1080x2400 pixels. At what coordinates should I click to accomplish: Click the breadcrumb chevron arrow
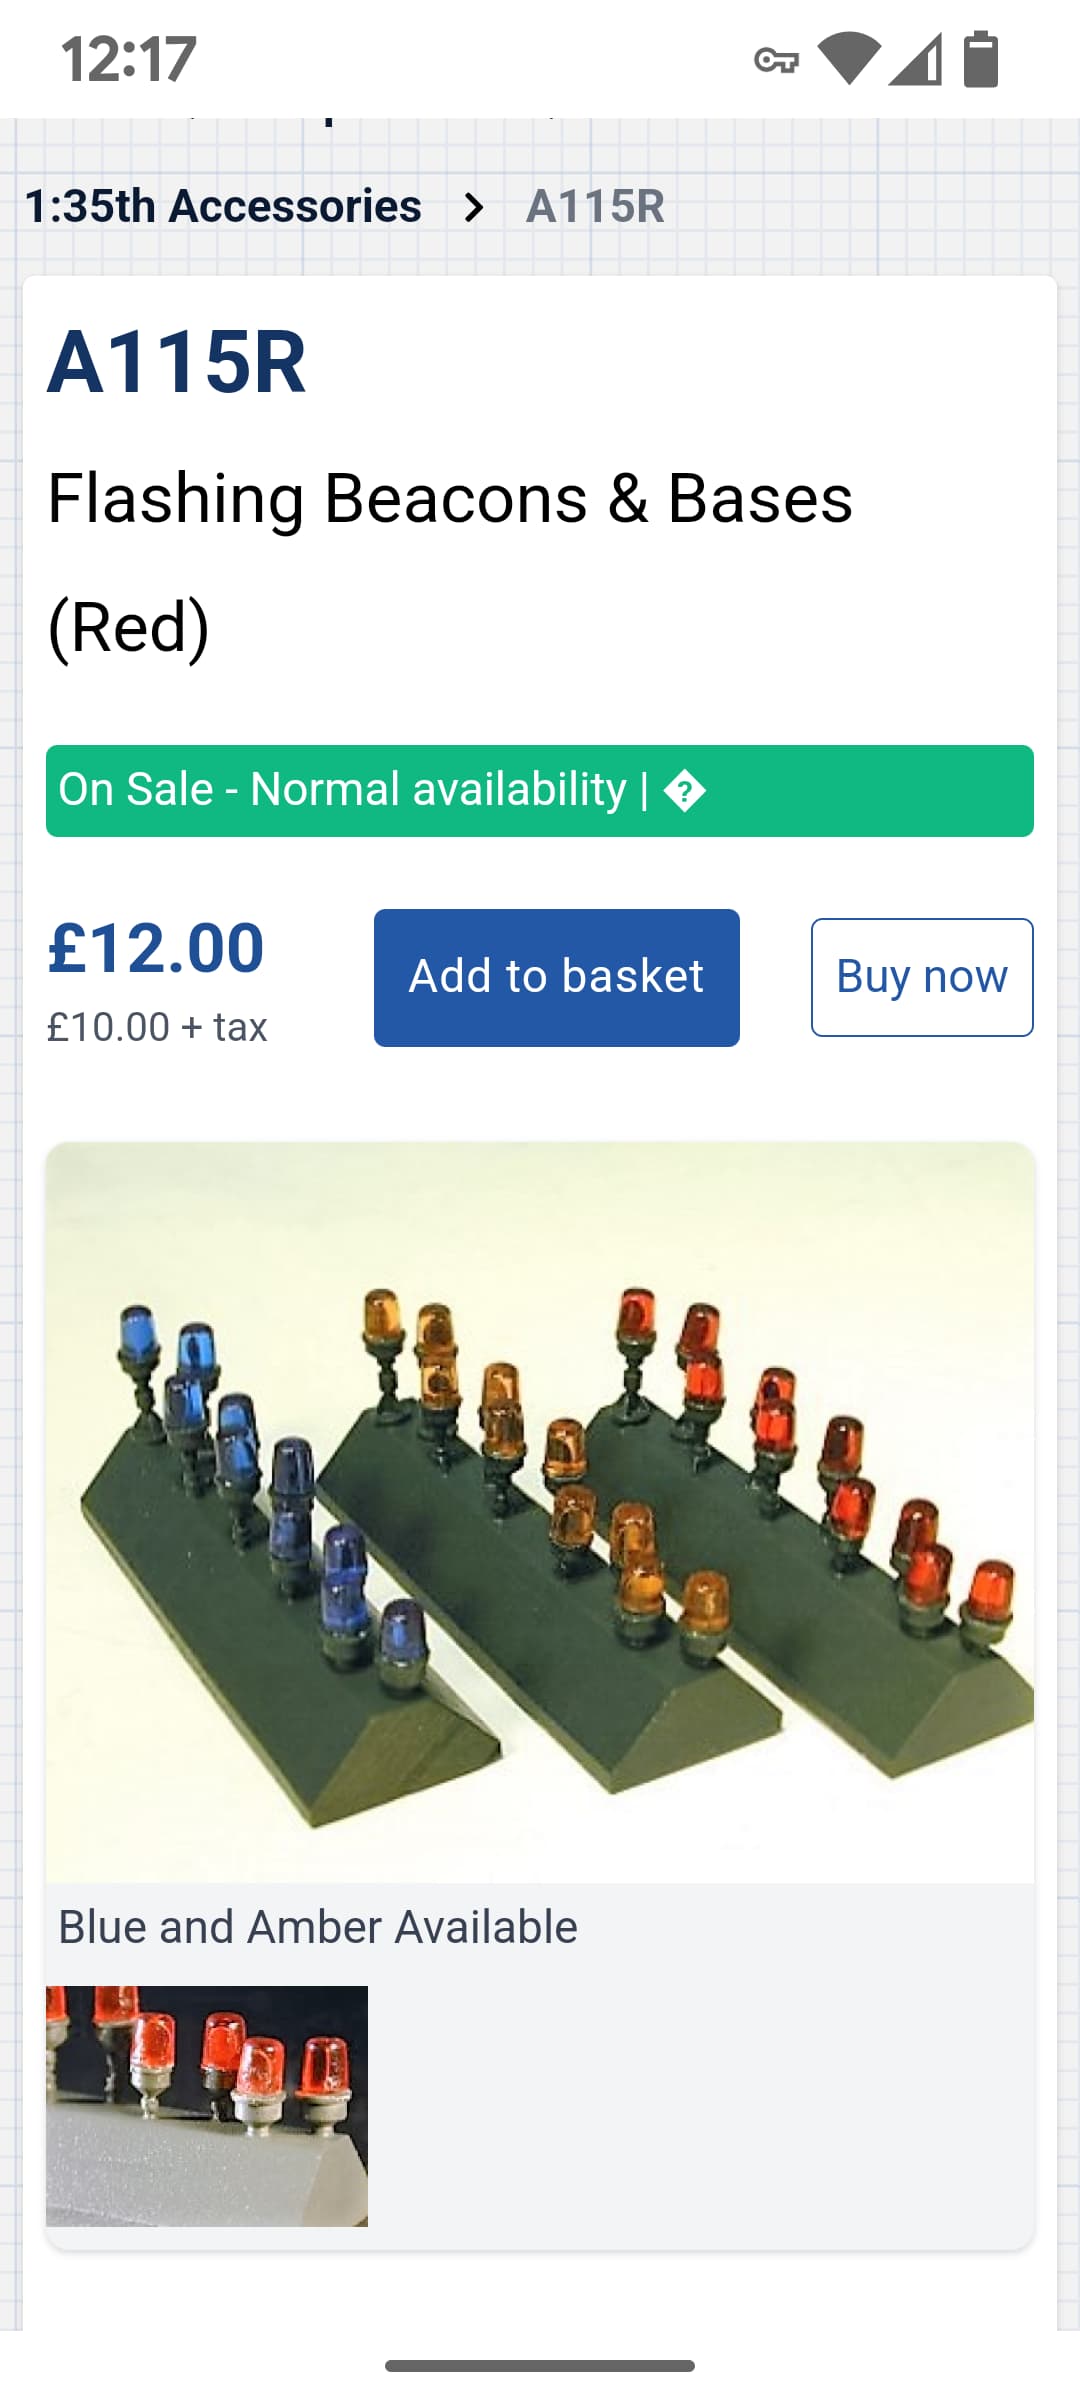[474, 207]
